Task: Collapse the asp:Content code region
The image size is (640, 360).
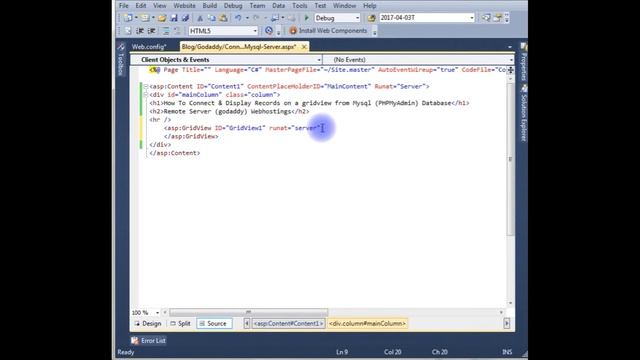Action: [146, 87]
